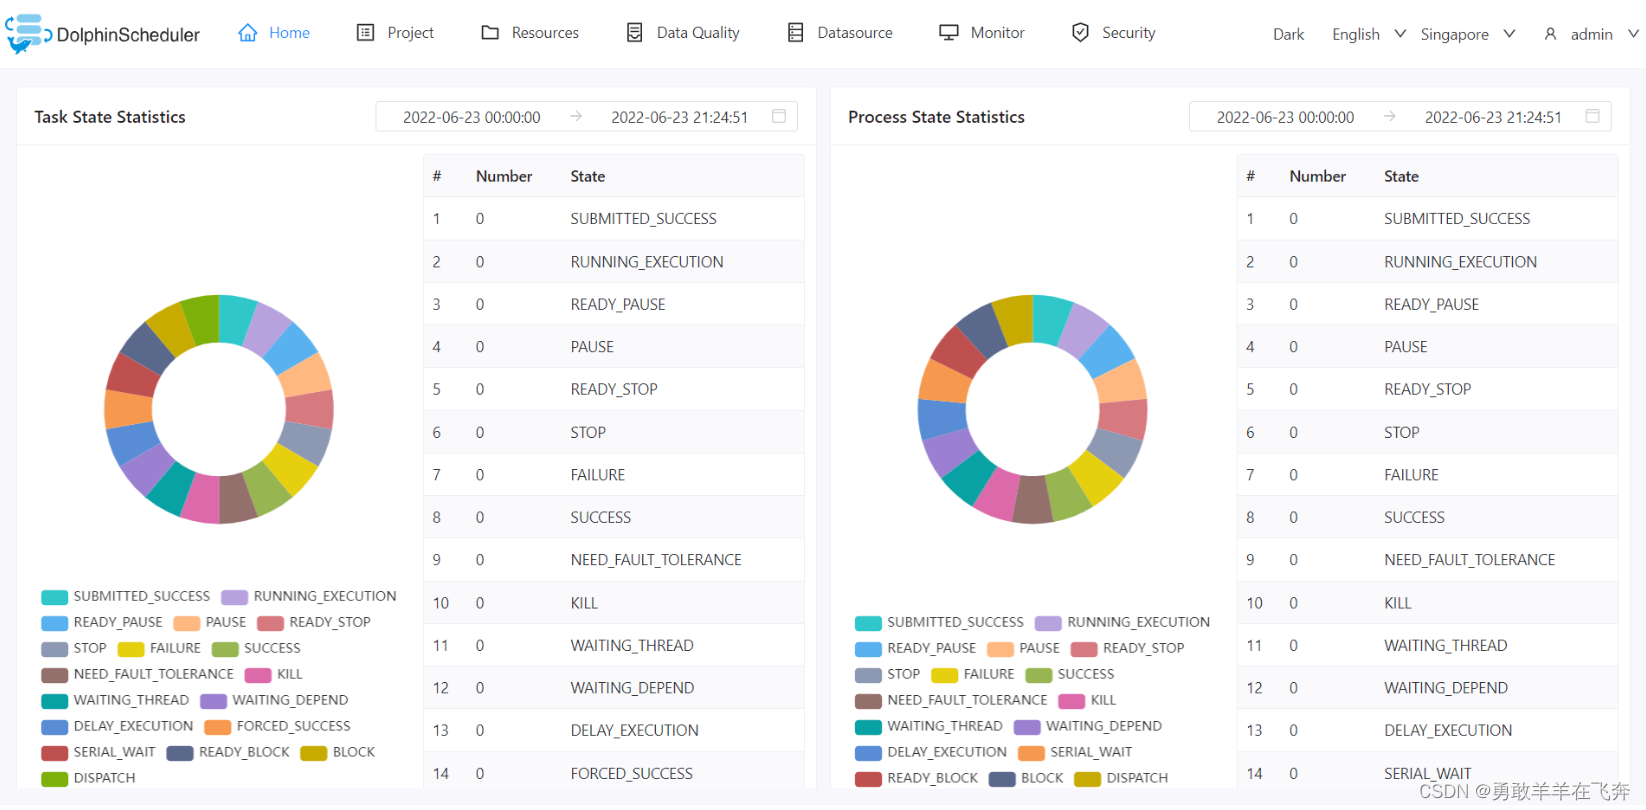This screenshot has width=1646, height=810.
Task: Open the admin user dropdown
Action: coord(1591,34)
